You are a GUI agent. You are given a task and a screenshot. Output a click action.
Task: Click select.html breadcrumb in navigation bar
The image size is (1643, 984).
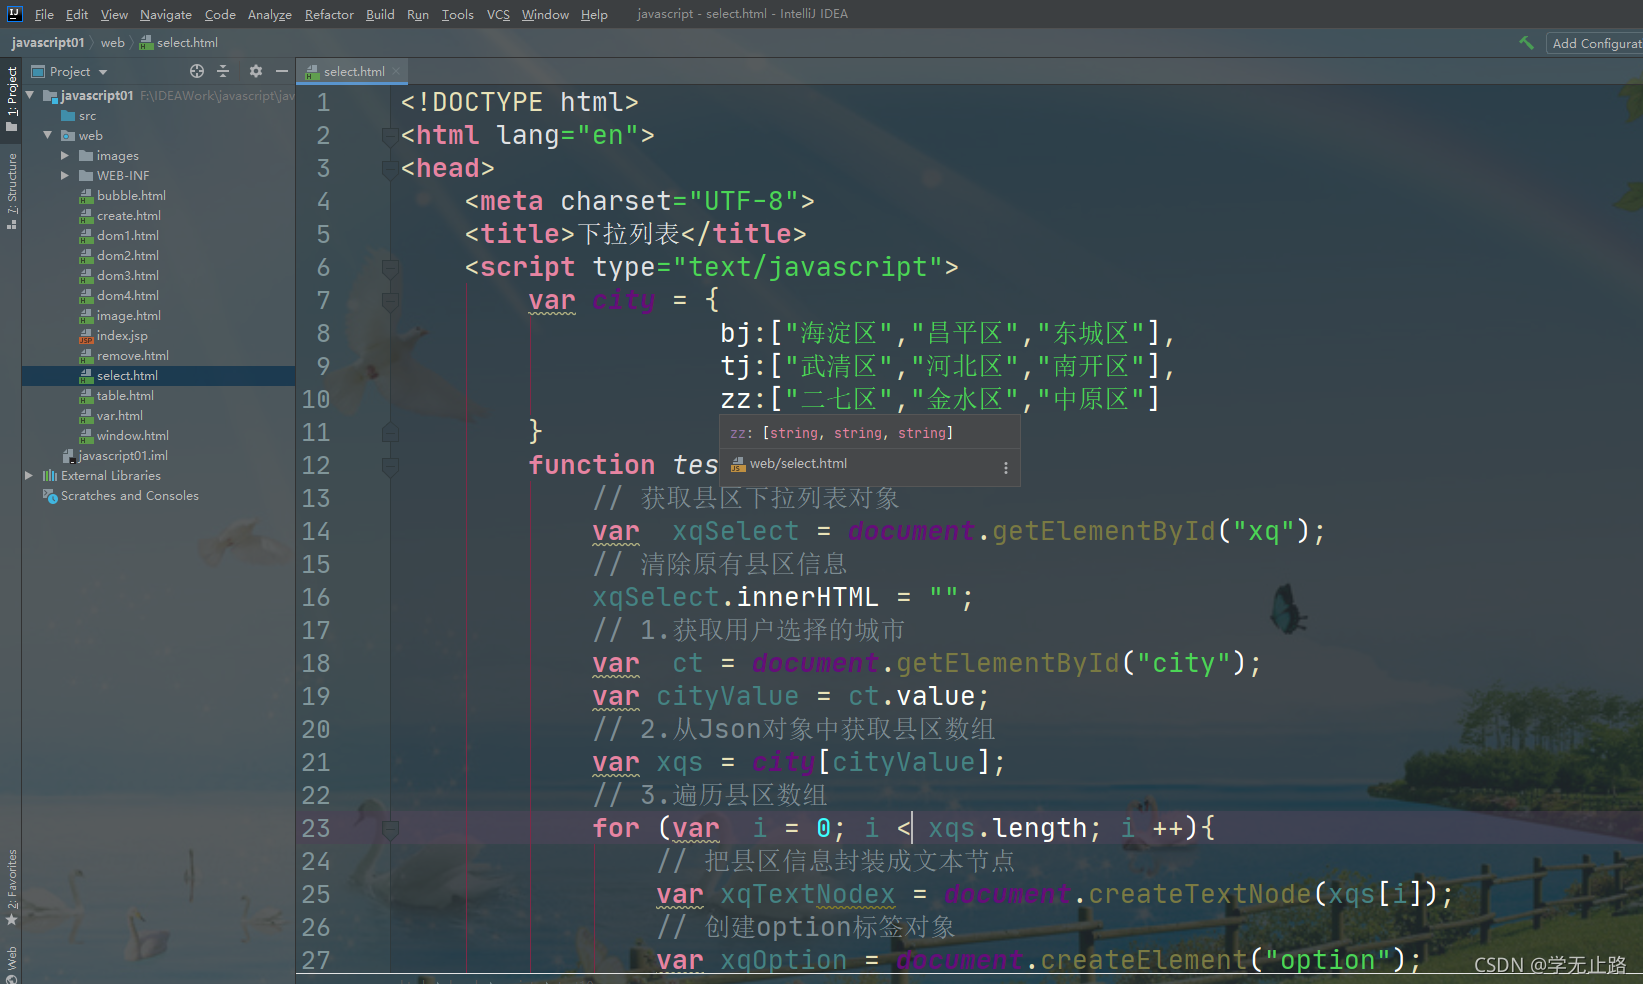pyautogui.click(x=179, y=42)
